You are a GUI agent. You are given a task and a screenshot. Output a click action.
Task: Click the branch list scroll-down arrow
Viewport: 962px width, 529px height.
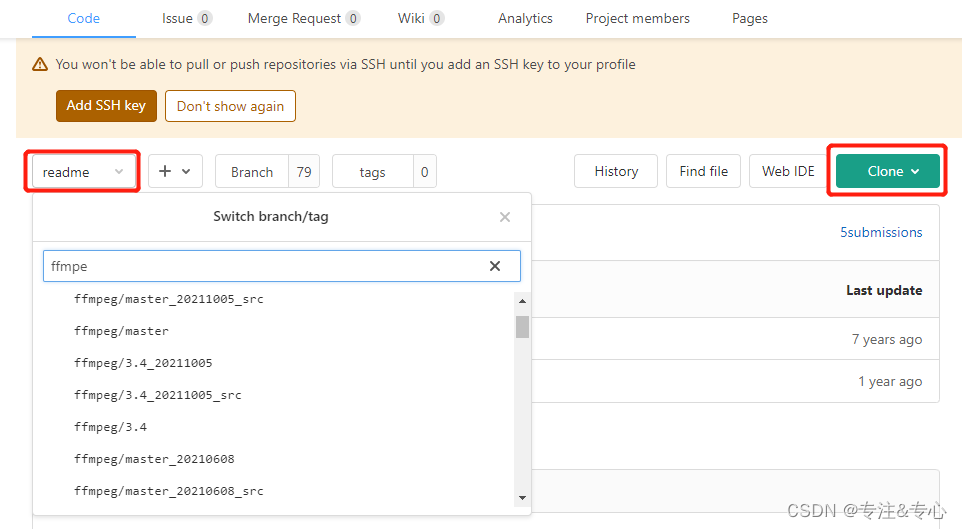coord(522,498)
